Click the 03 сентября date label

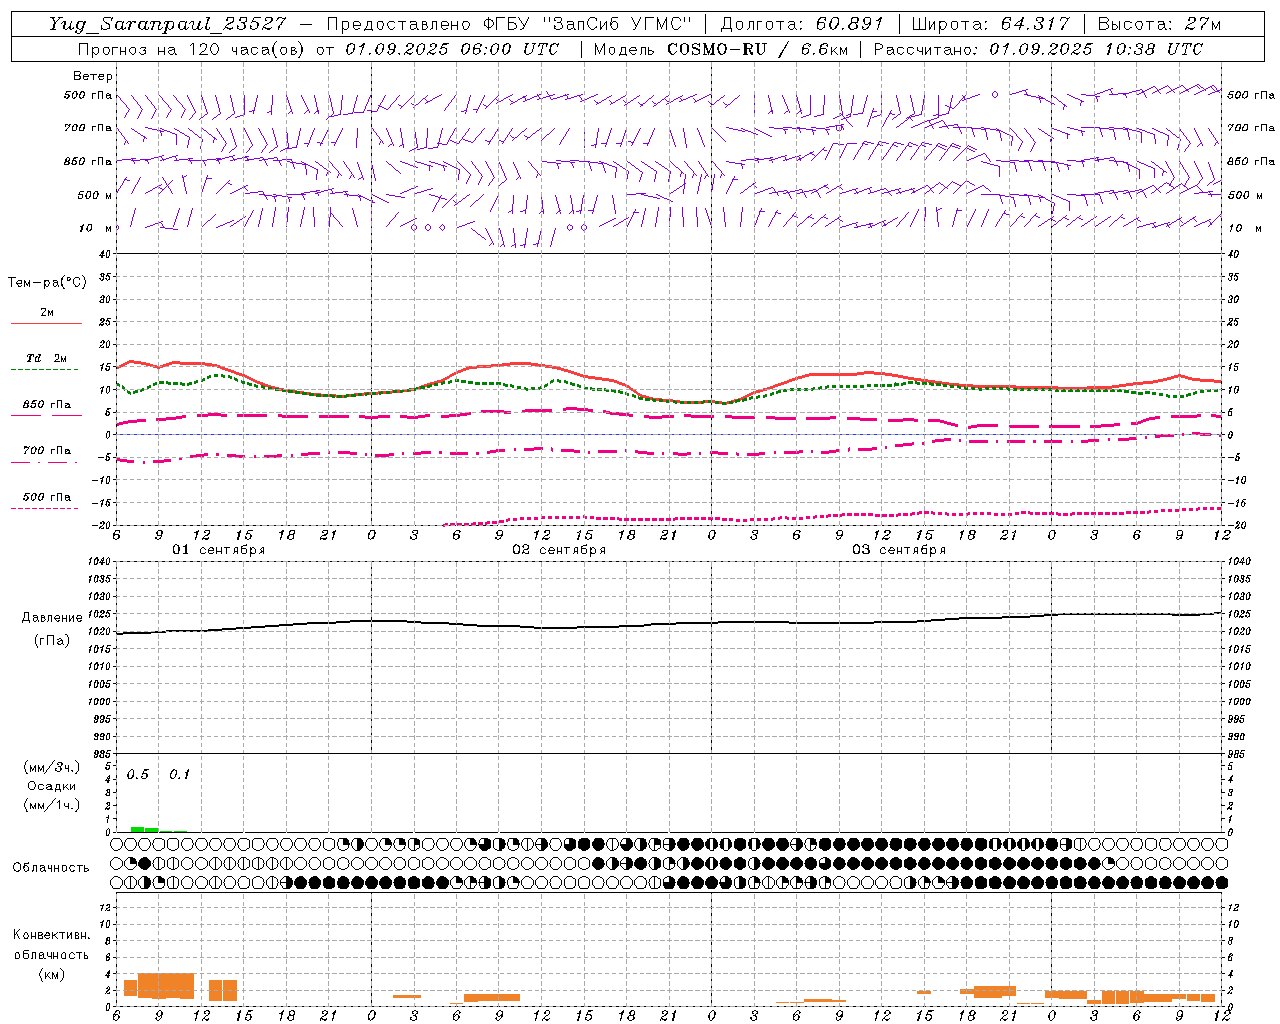coord(899,550)
